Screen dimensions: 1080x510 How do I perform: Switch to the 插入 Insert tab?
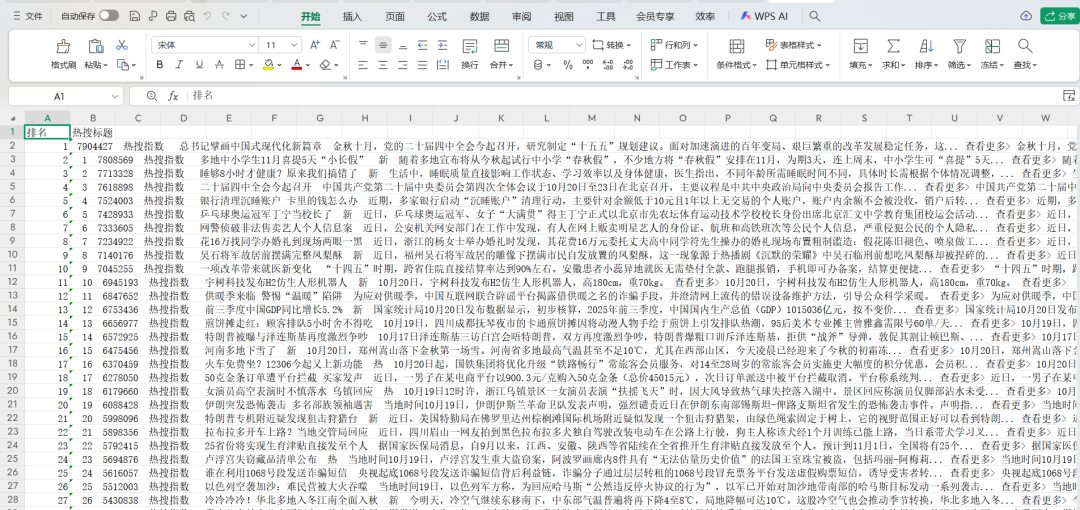pyautogui.click(x=353, y=16)
